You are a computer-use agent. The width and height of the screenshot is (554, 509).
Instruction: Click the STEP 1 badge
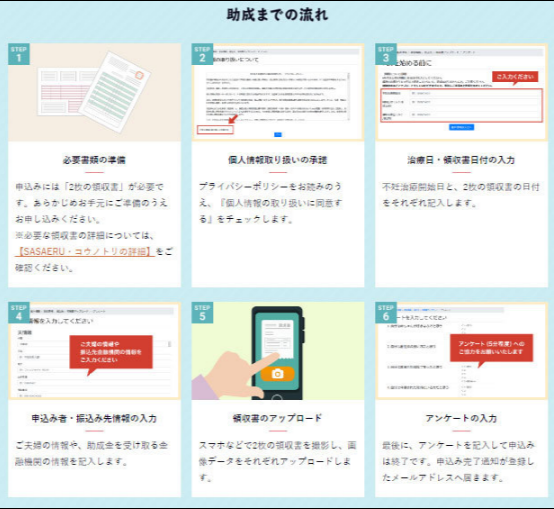(19, 54)
